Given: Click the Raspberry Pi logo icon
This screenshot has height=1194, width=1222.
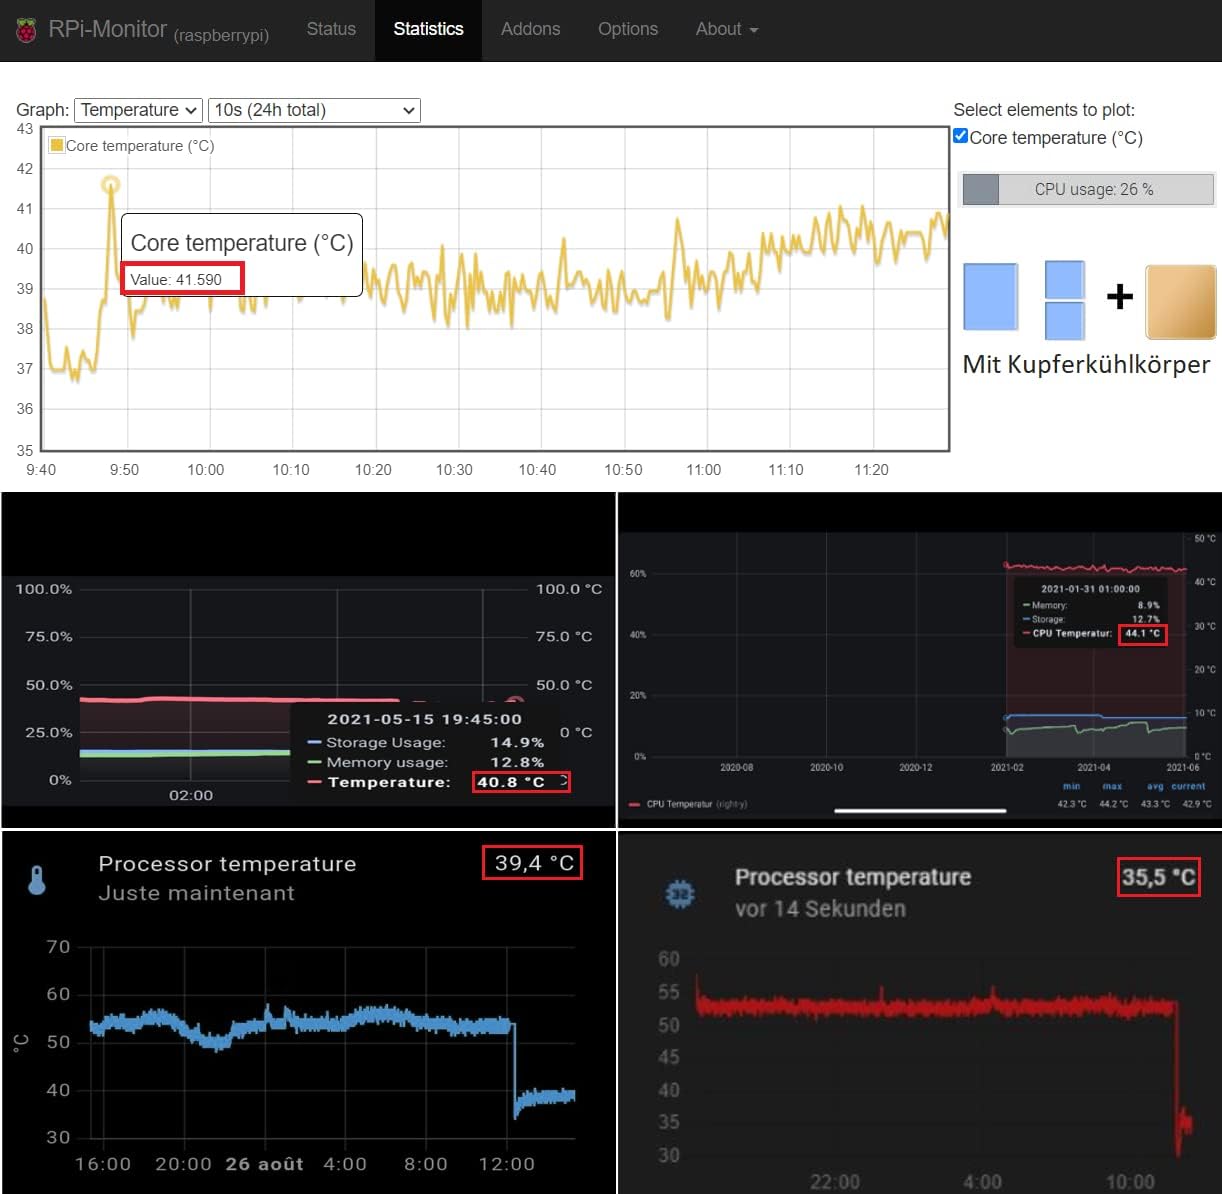Looking at the screenshot, I should click(x=27, y=30).
